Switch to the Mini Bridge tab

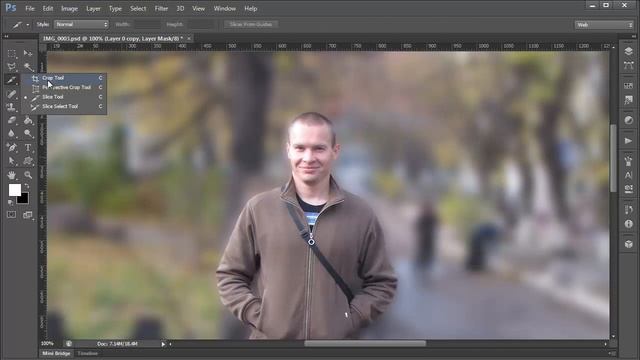(56, 353)
